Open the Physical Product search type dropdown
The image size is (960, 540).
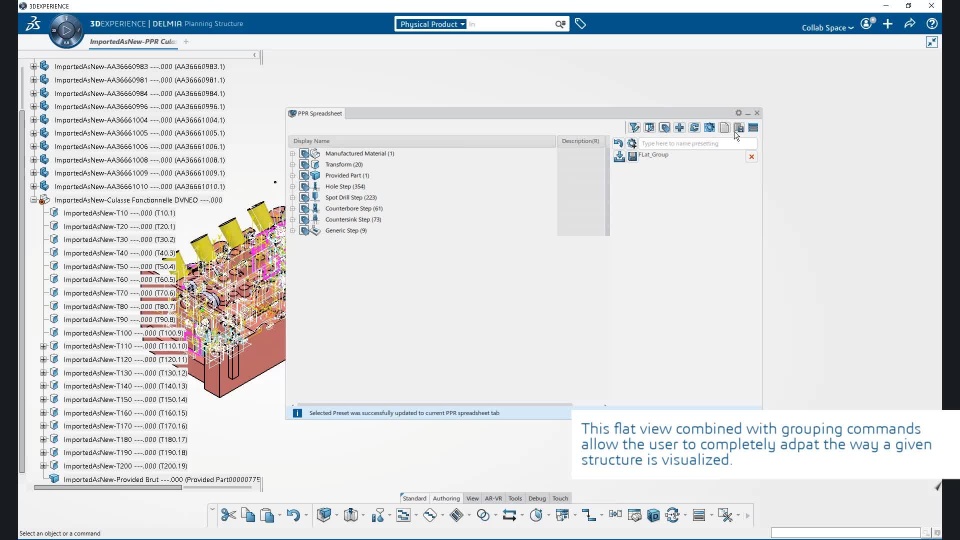(x=431, y=24)
